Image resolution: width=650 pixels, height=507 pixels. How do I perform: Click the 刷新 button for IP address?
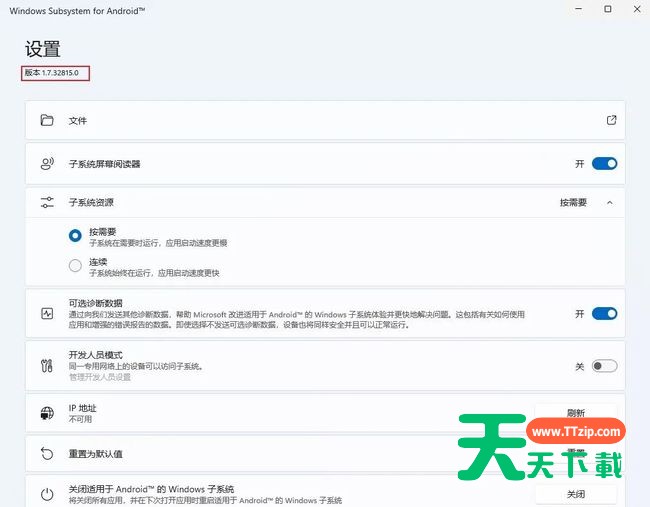[x=576, y=412]
